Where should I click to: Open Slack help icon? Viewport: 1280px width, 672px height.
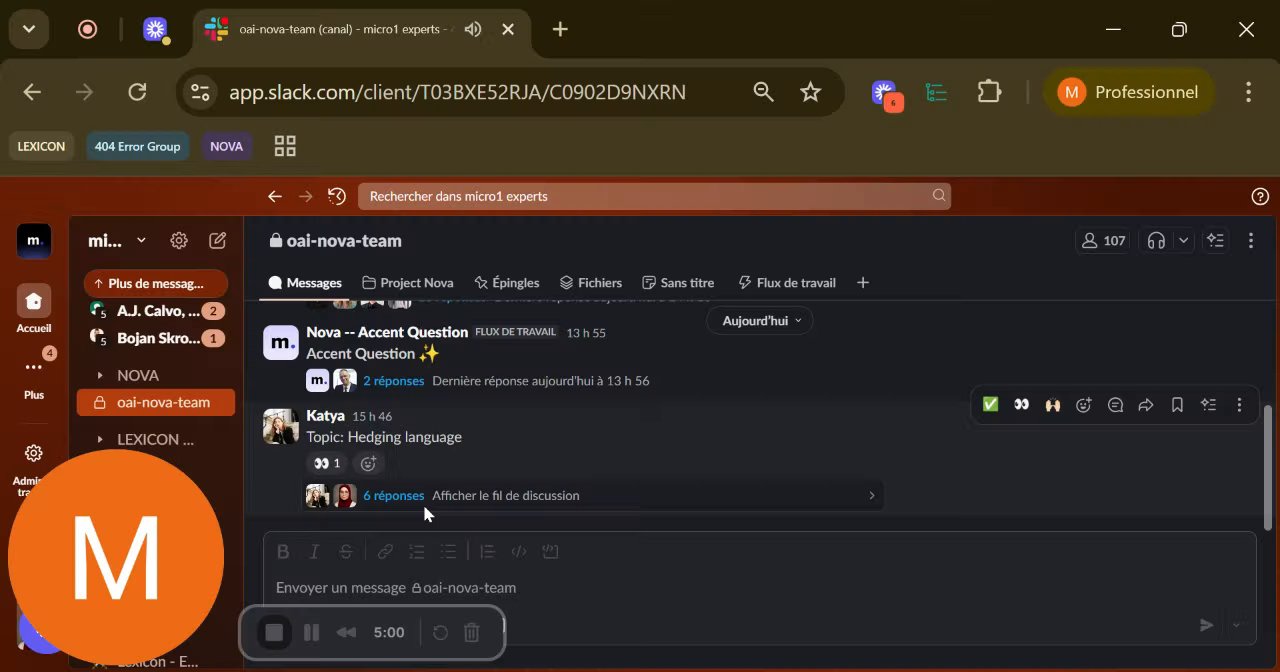pos(1260,196)
